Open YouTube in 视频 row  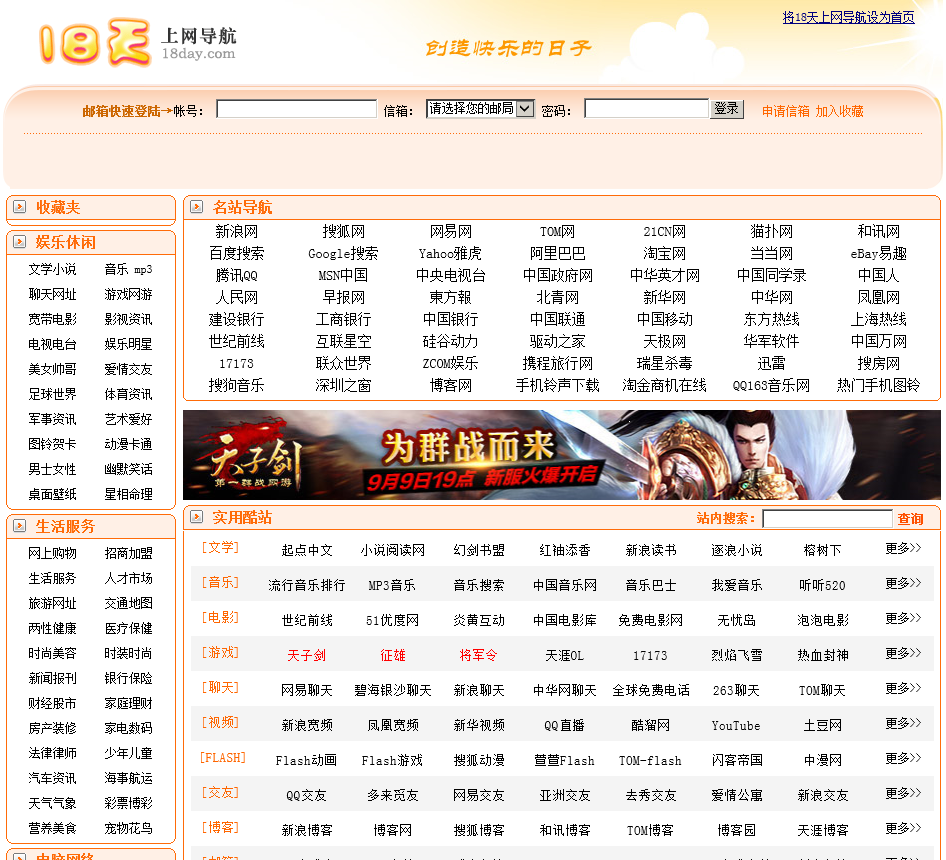click(736, 725)
